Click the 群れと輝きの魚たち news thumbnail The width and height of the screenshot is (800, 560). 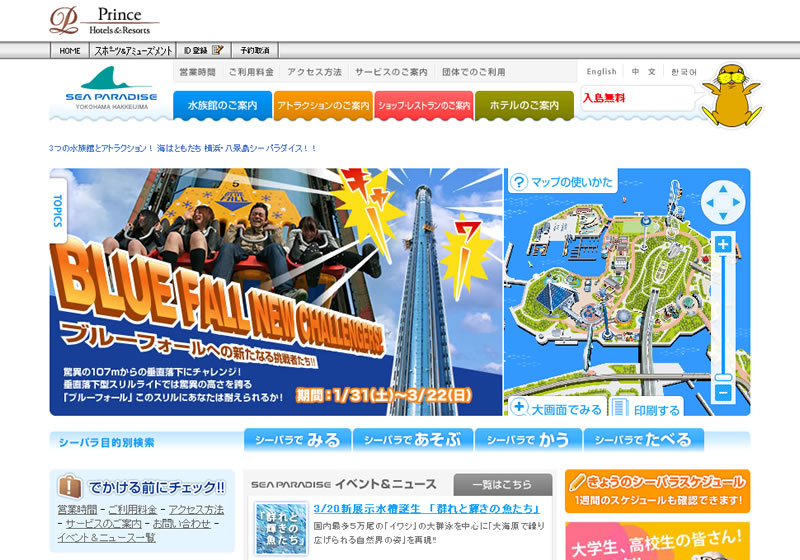click(x=281, y=529)
